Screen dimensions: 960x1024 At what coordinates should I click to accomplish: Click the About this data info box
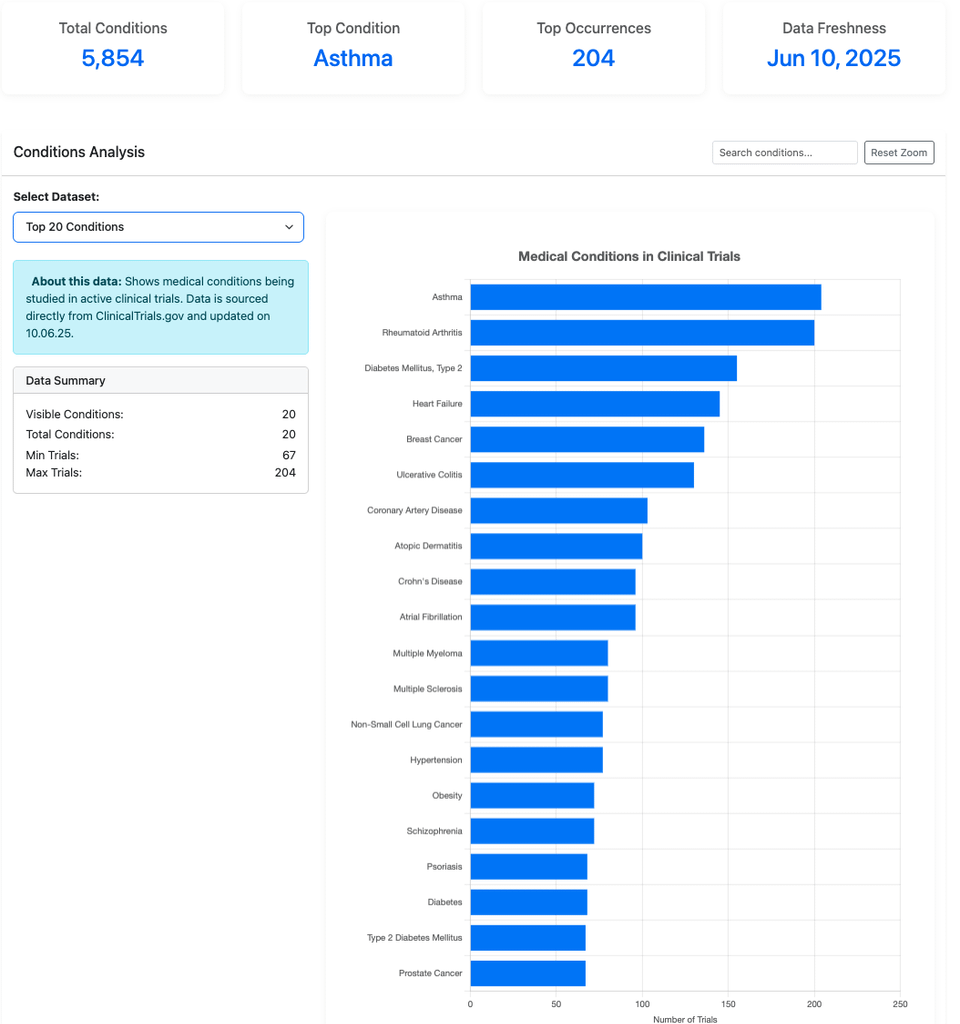tap(160, 308)
